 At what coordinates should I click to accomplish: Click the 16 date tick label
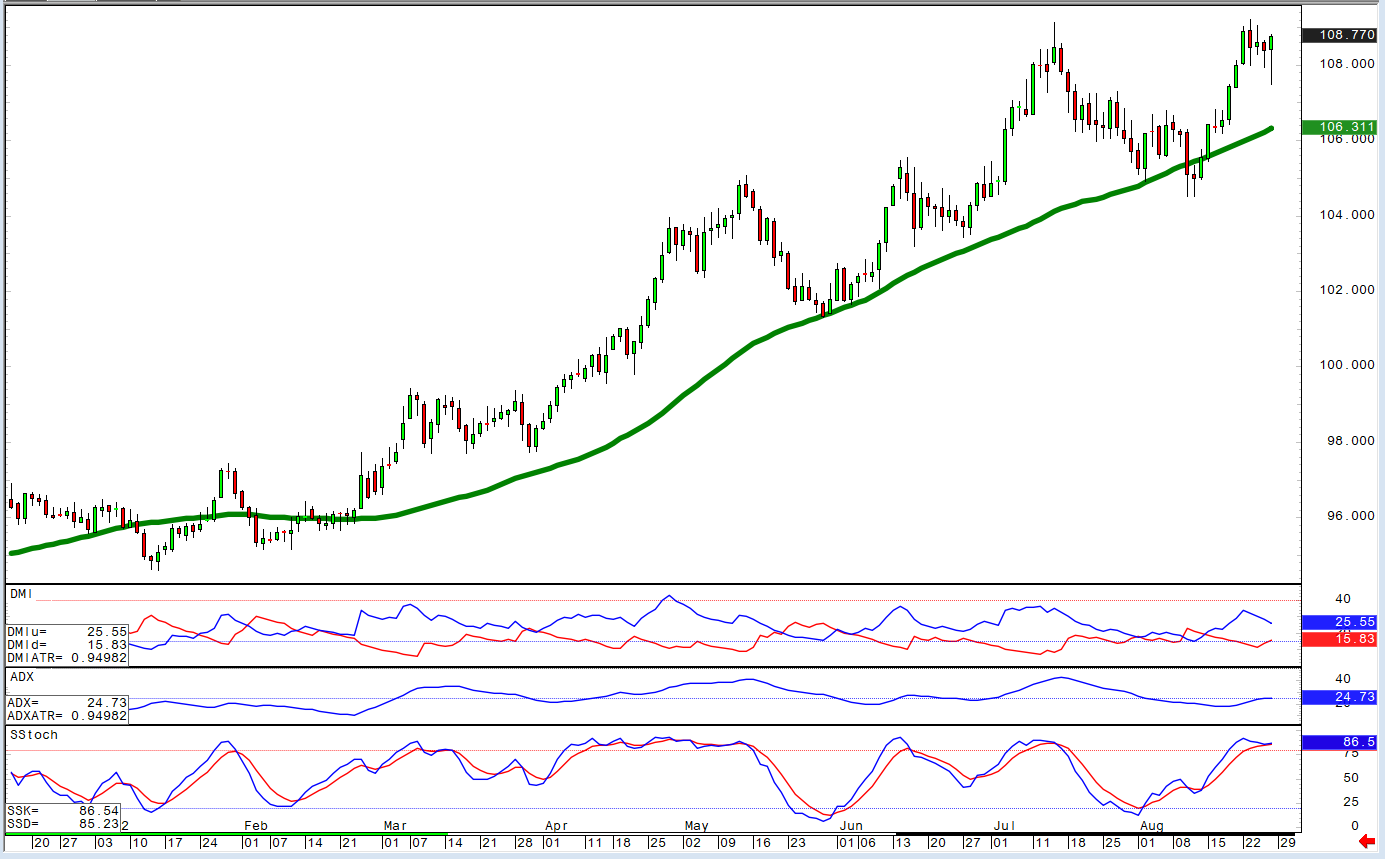click(x=763, y=842)
